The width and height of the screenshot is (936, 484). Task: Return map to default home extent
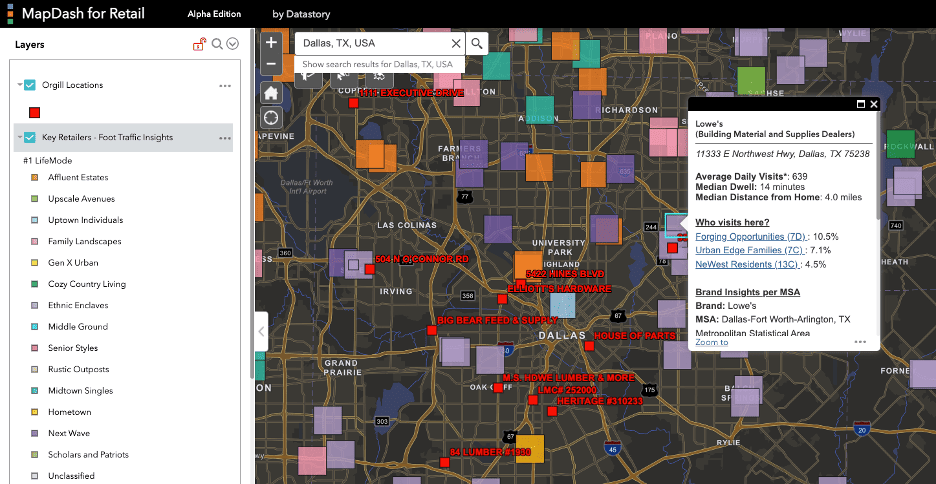pyautogui.click(x=271, y=93)
